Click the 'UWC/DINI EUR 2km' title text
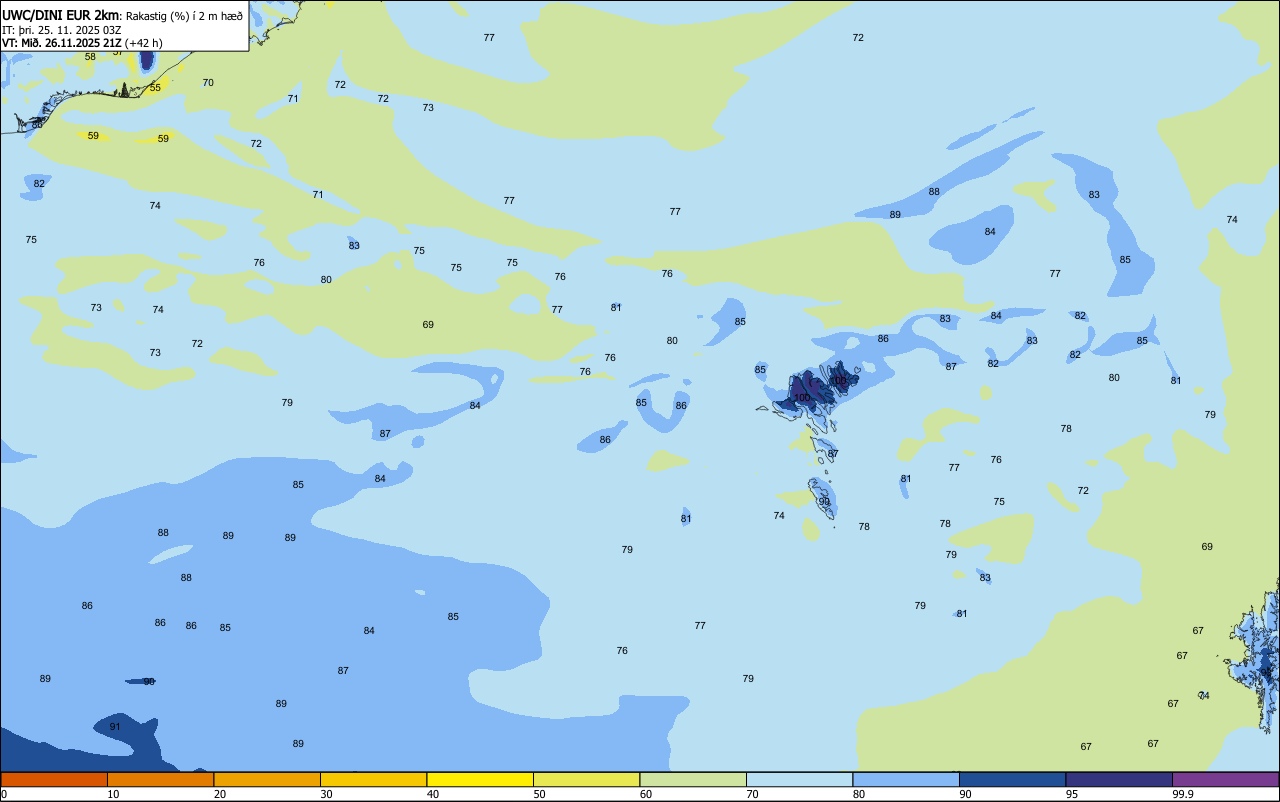 [61, 15]
